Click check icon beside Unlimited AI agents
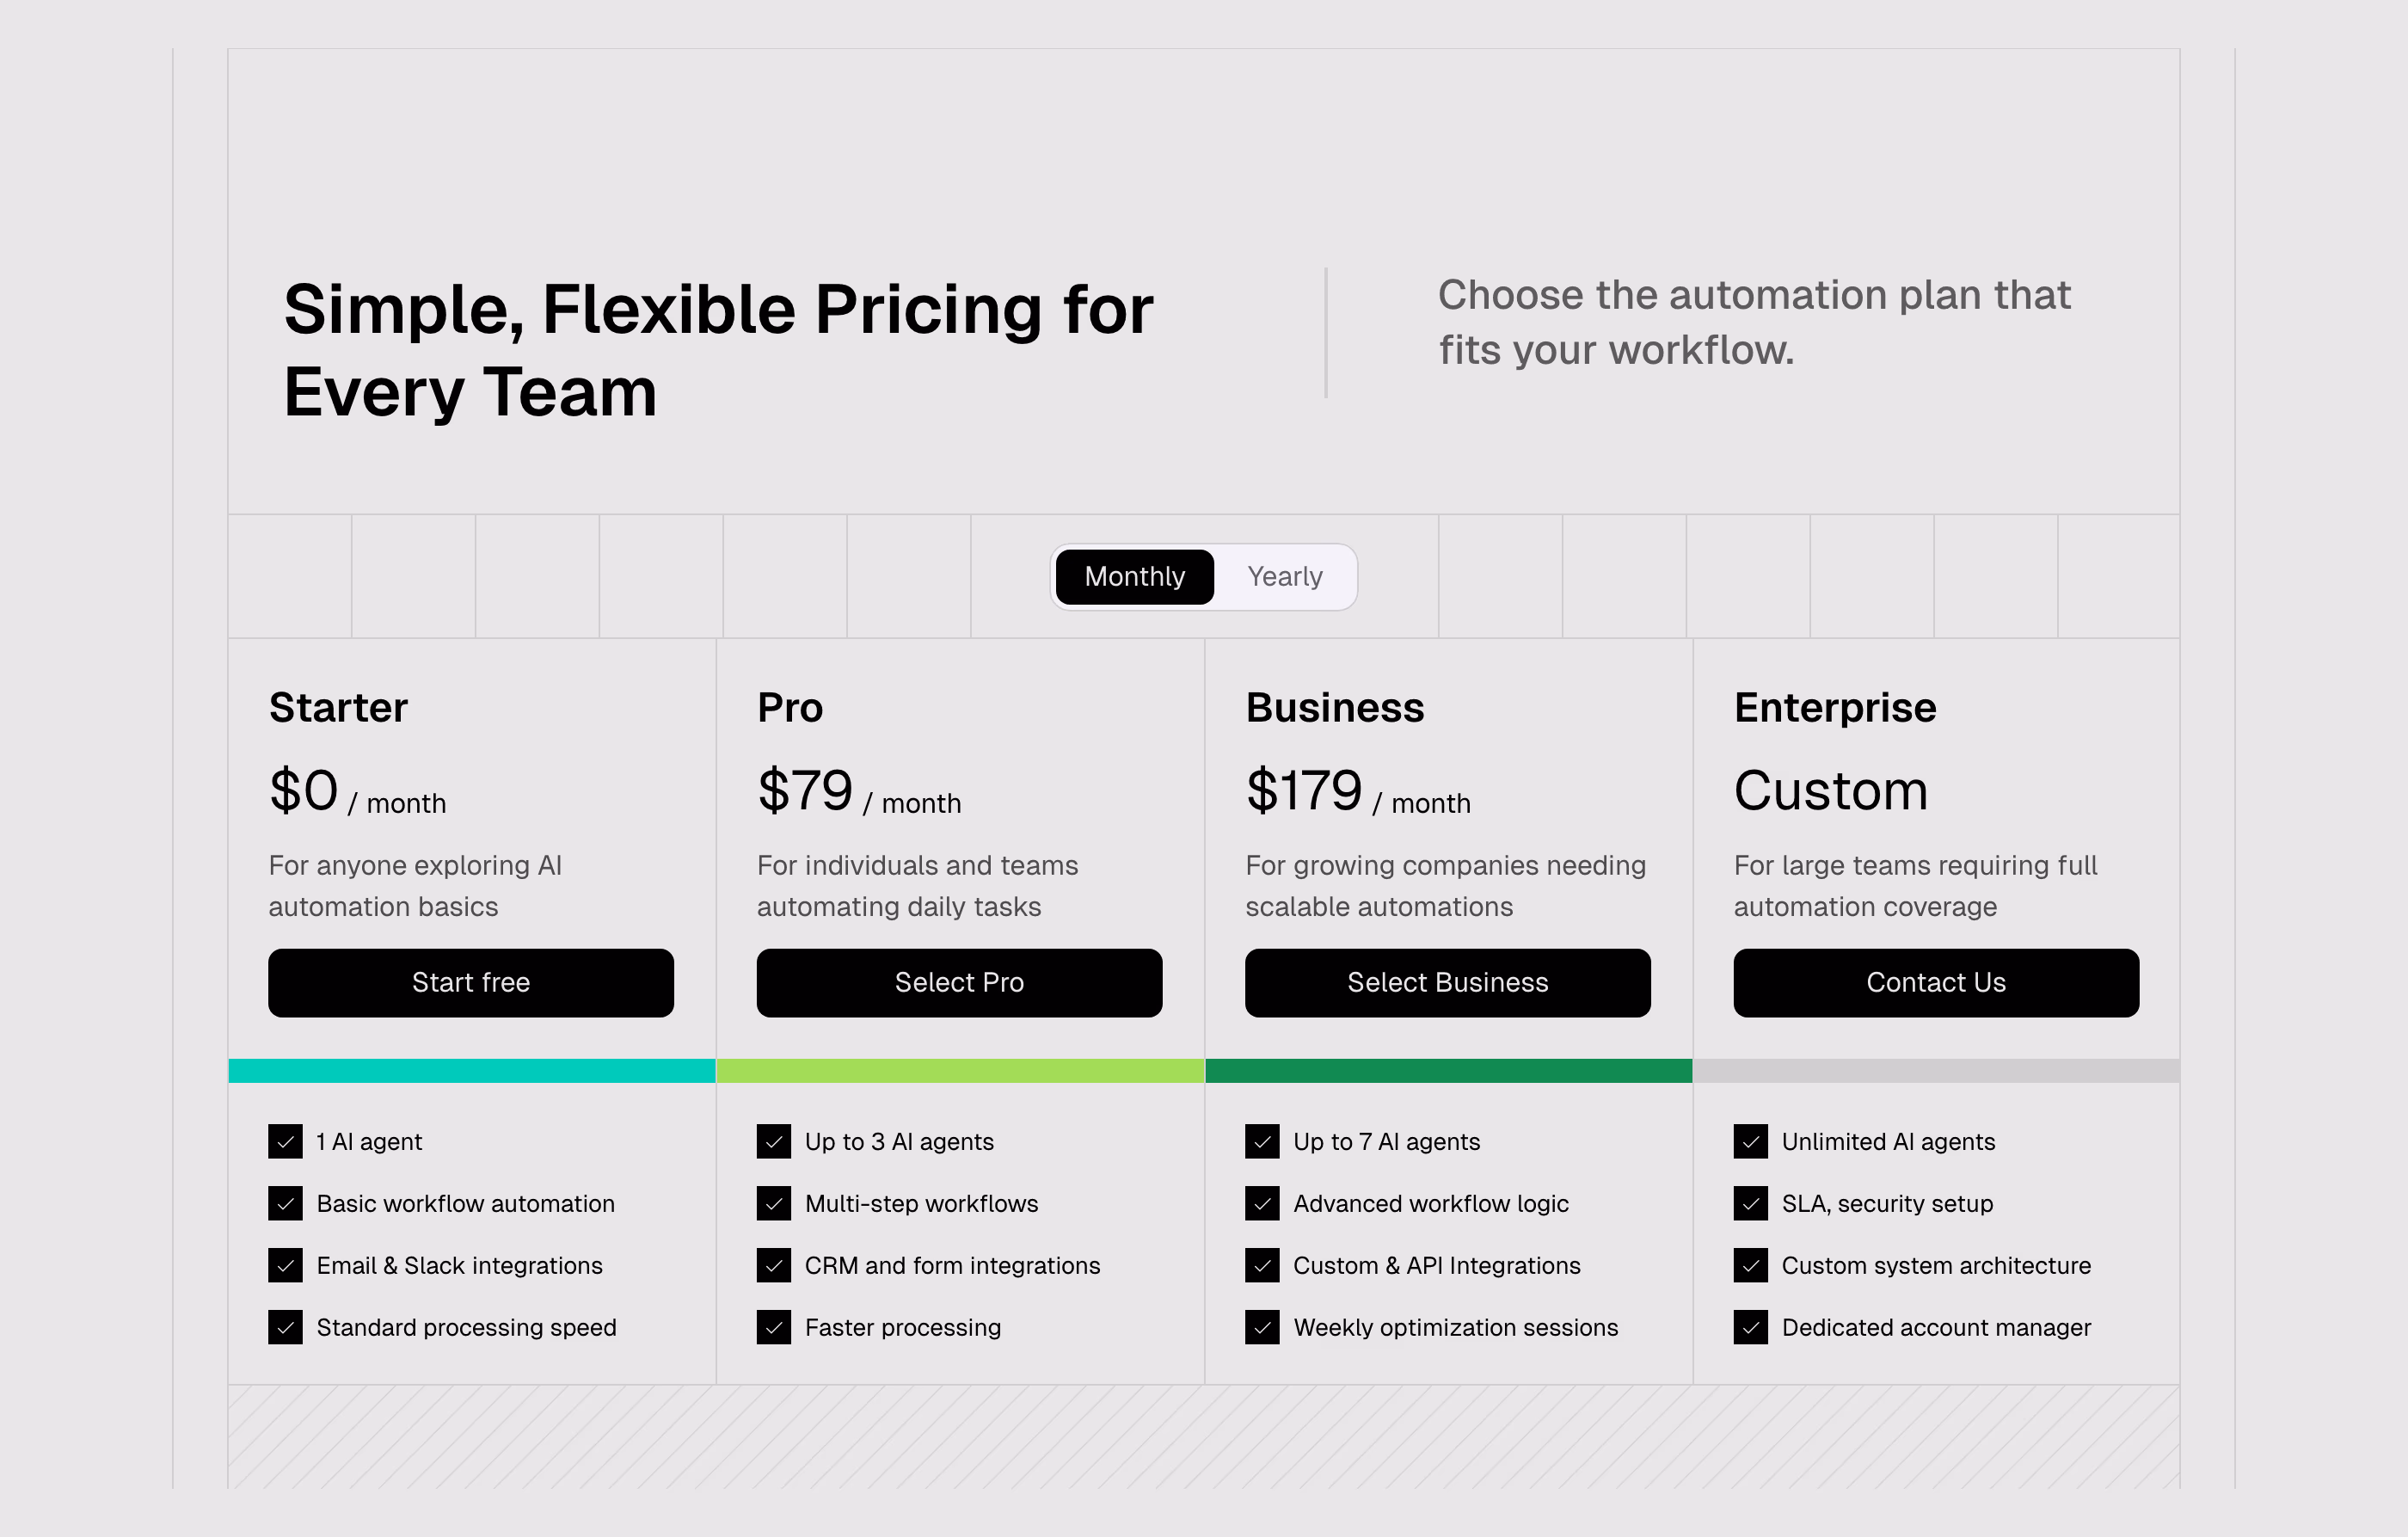 pyautogui.click(x=1751, y=1142)
